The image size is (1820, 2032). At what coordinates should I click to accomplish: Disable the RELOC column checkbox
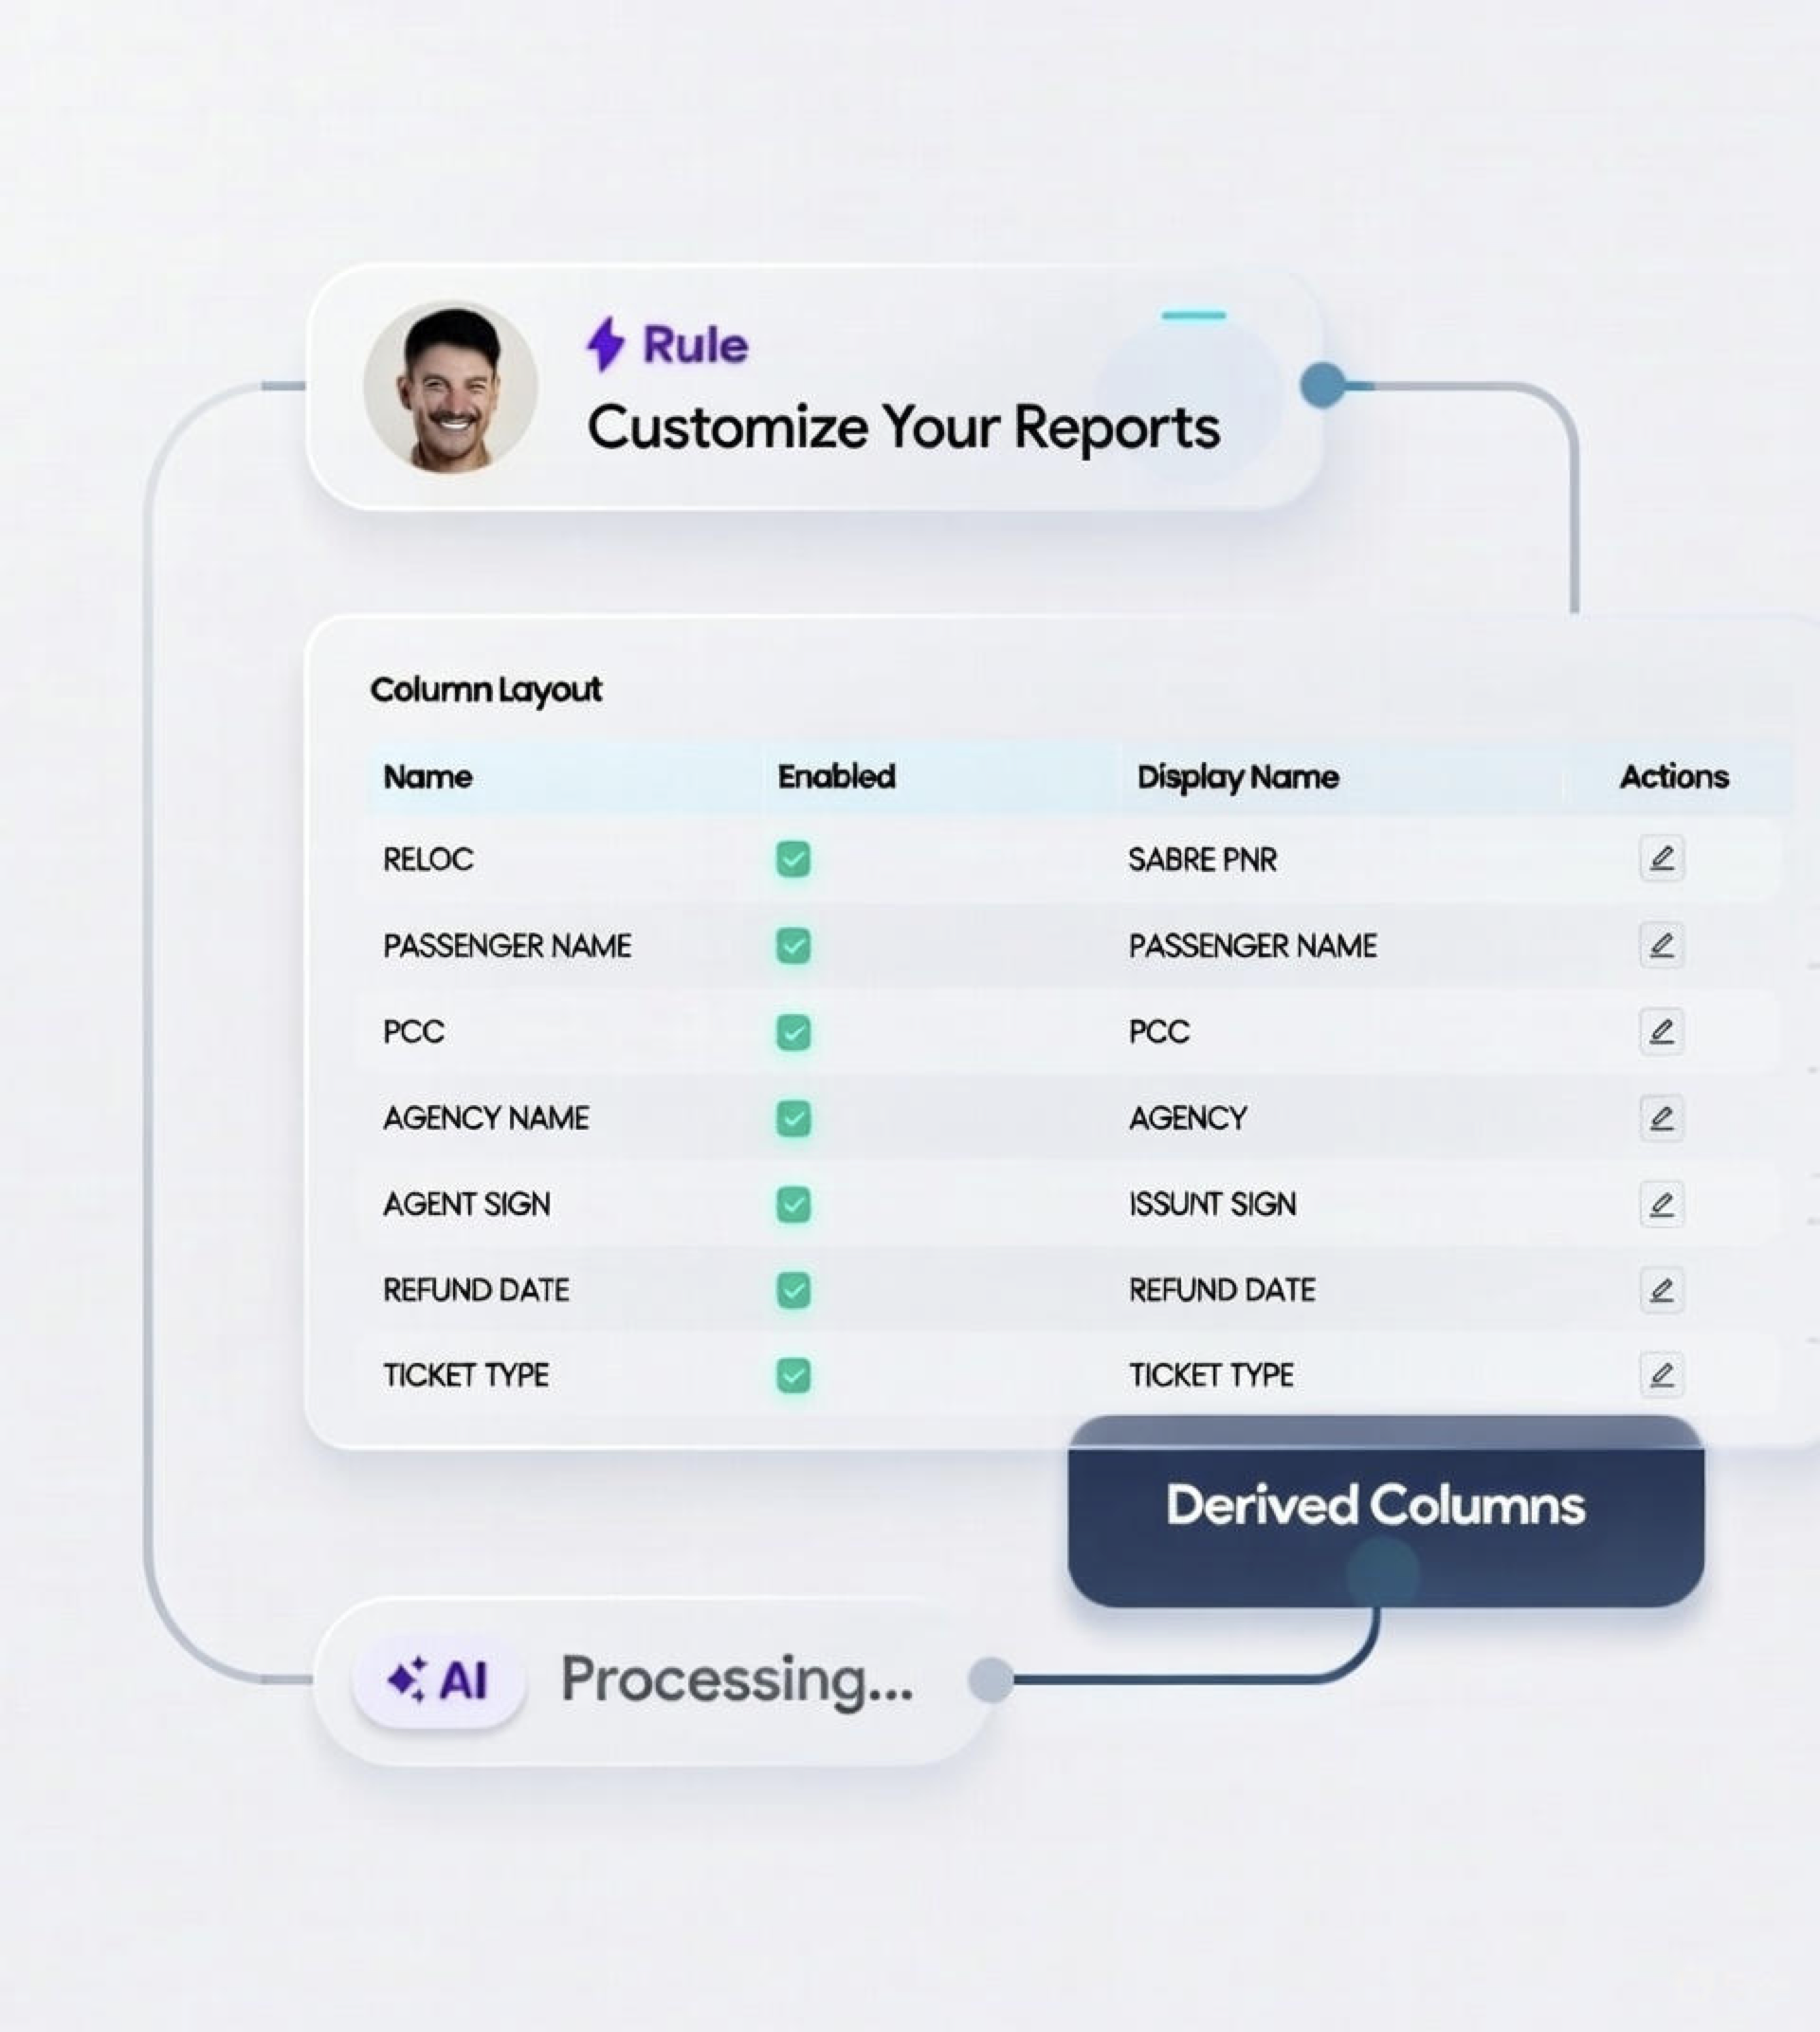pyautogui.click(x=793, y=859)
